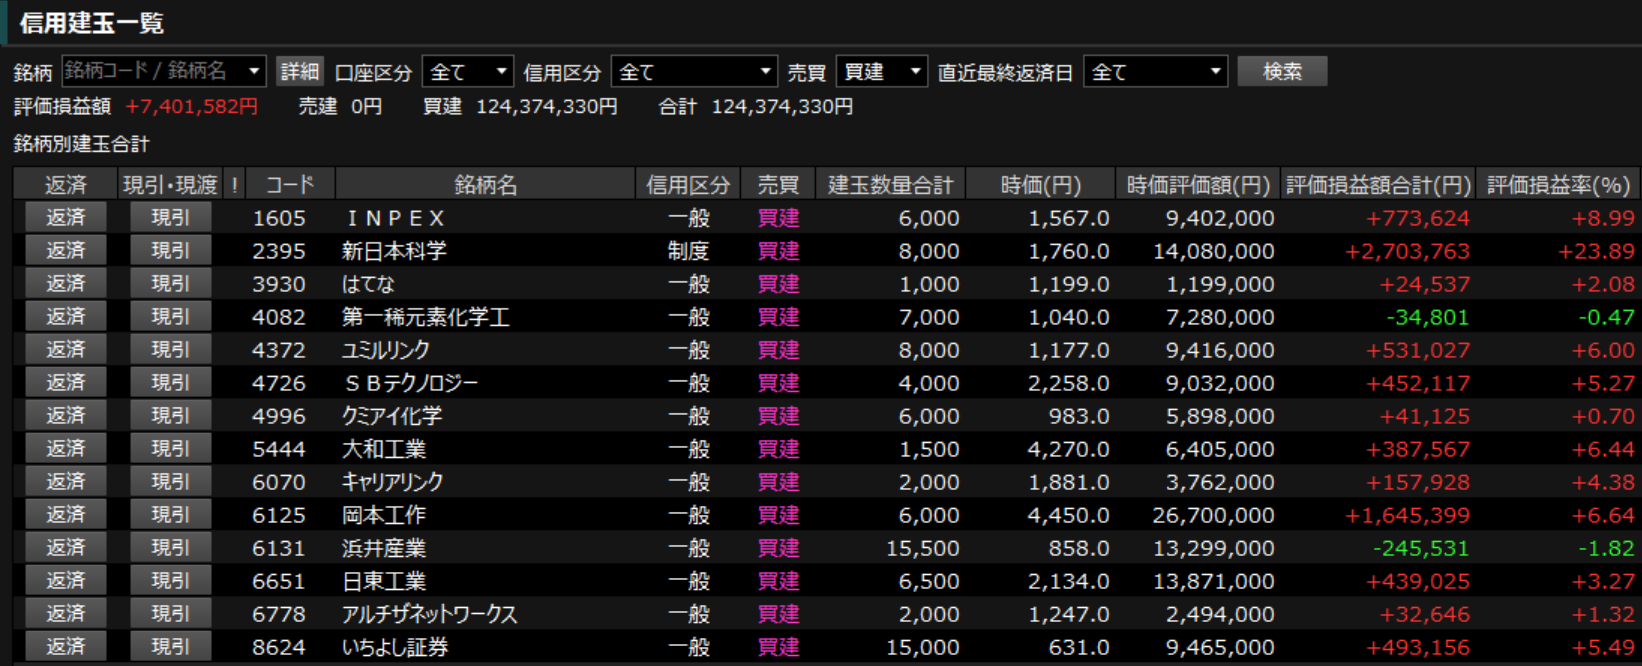Click the 26,700,000 valuation amount

1213,515
